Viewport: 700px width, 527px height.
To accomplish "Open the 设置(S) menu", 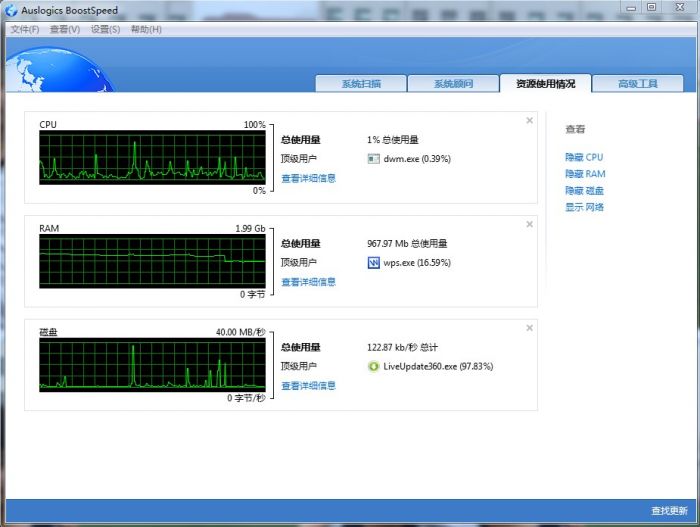I will coord(105,29).
